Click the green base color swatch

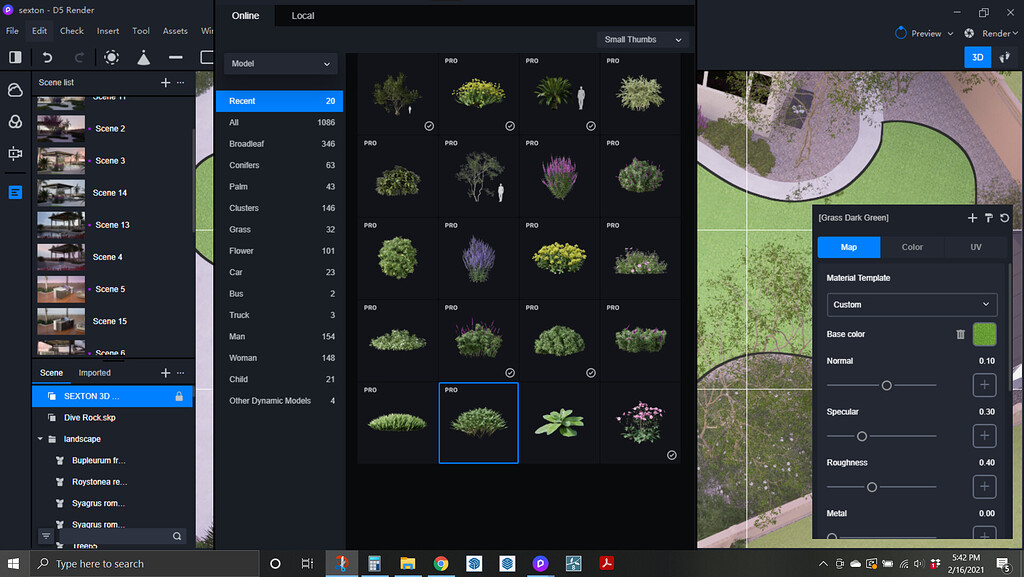pos(984,333)
